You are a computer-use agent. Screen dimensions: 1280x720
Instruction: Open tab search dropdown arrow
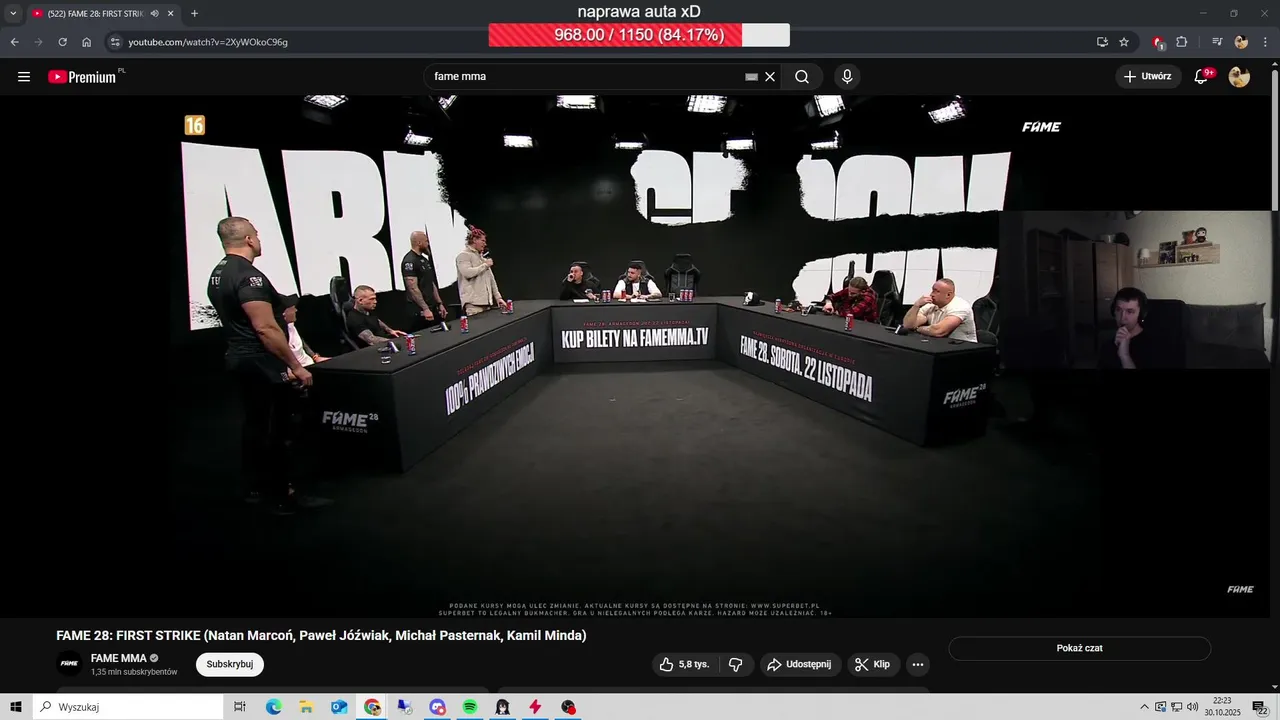click(x=13, y=13)
